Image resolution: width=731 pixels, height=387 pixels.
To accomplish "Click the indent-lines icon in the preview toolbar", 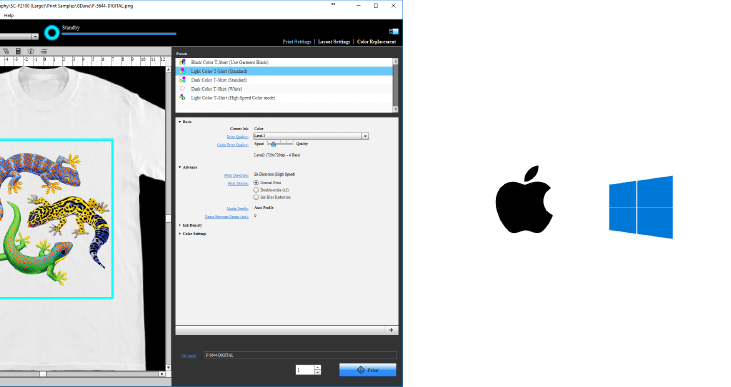I will pyautogui.click(x=44, y=51).
